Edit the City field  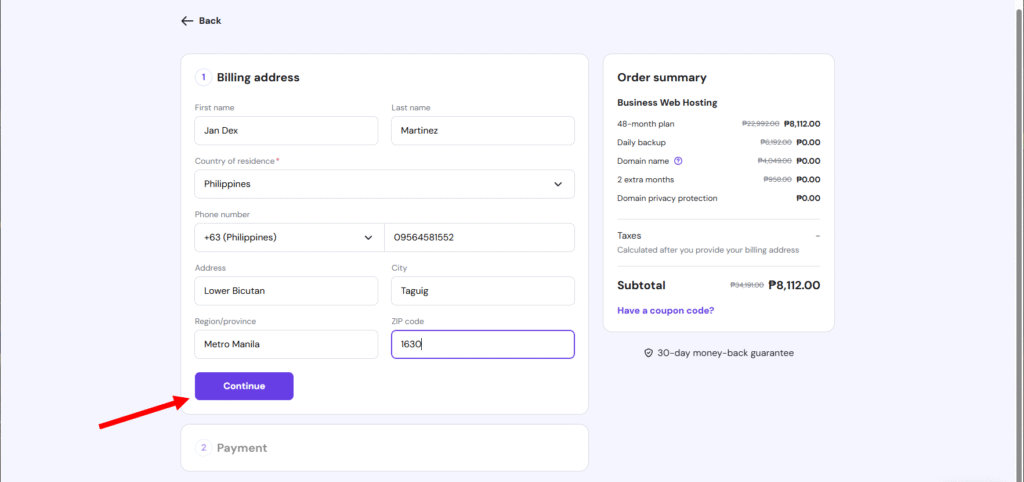[483, 291]
